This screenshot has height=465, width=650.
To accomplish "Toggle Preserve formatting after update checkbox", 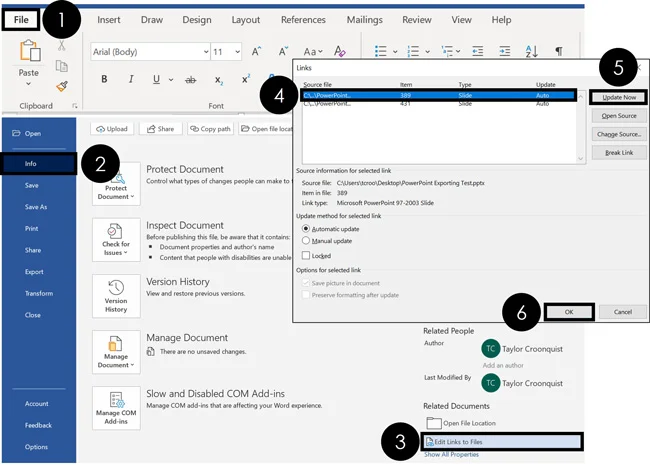I will coord(306,295).
